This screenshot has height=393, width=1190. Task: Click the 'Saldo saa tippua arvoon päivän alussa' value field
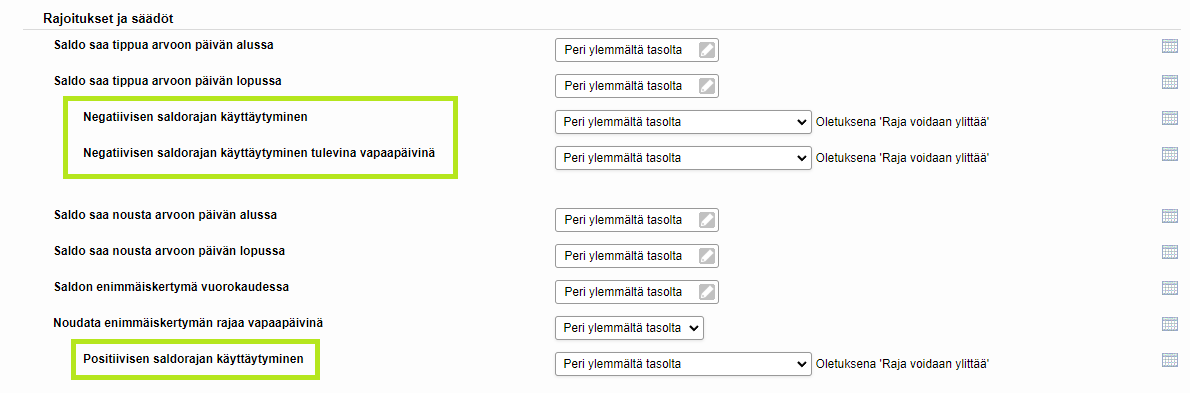coord(637,50)
